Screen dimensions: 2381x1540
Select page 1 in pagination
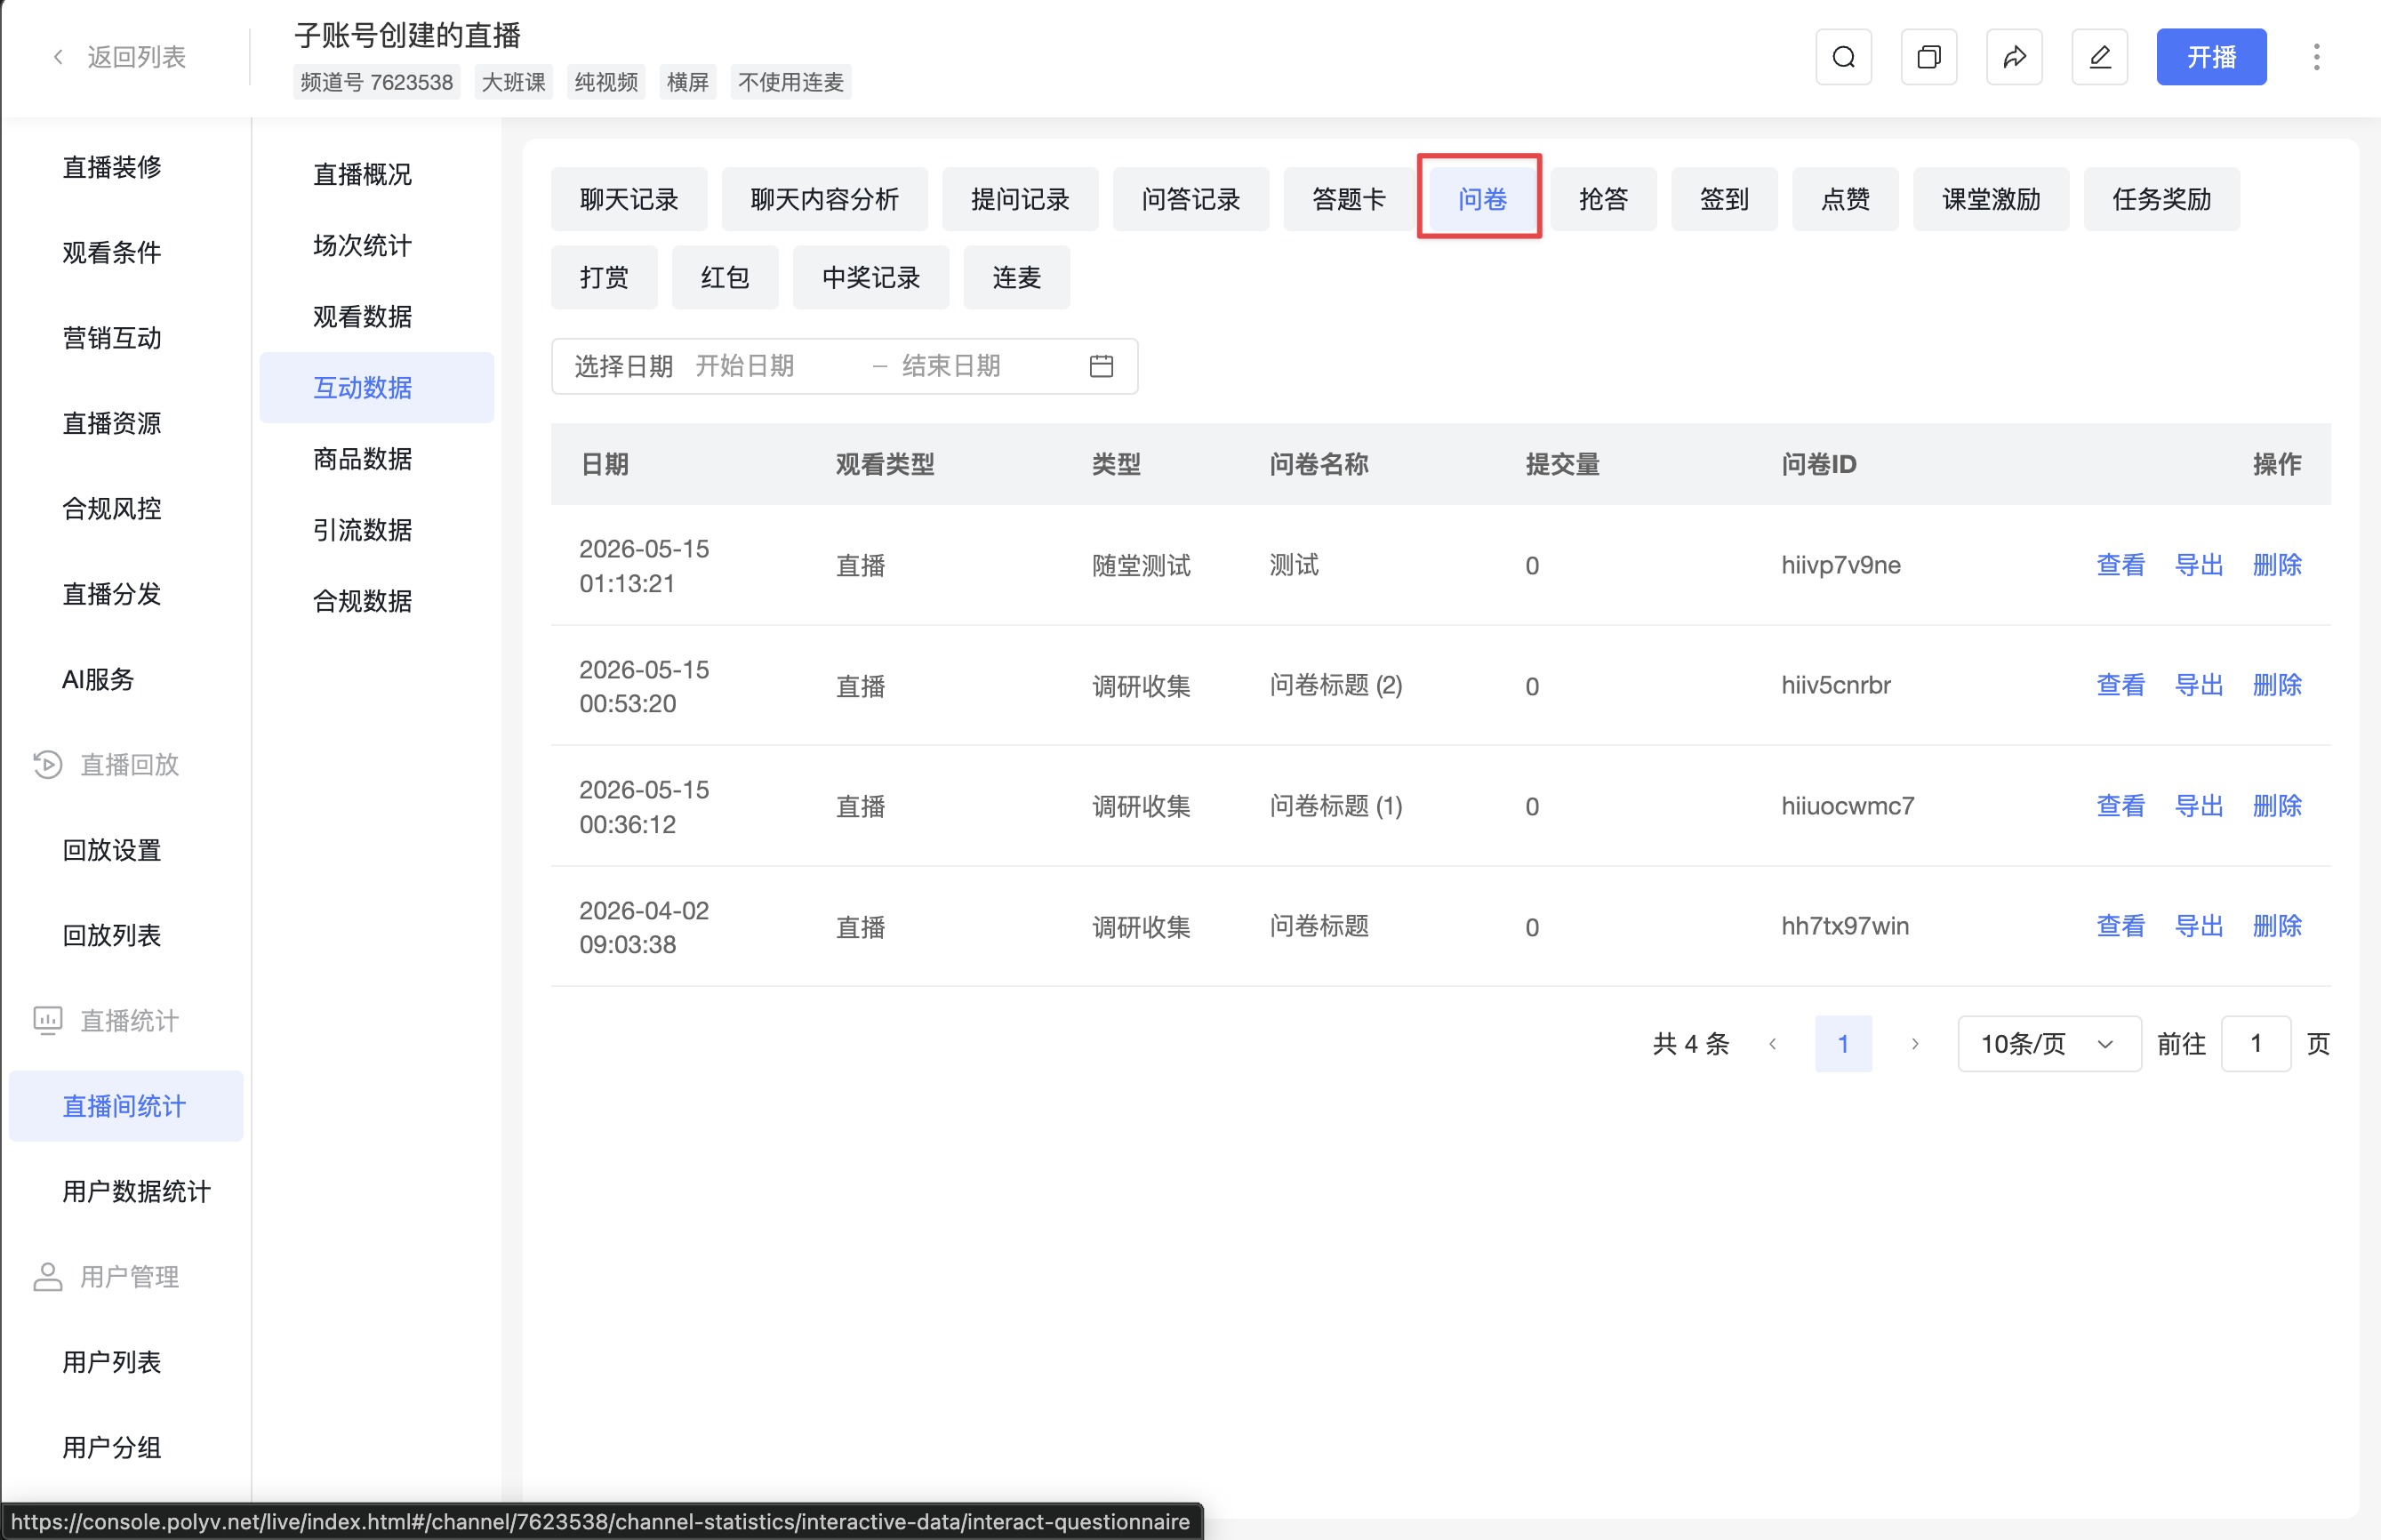click(x=1843, y=1044)
